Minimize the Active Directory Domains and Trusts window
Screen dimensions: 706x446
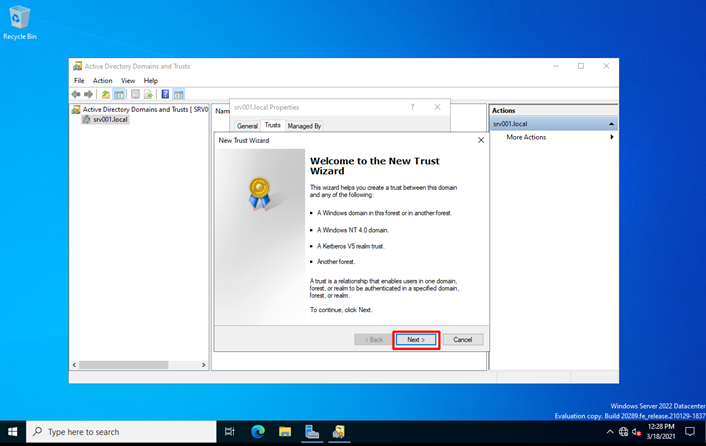[x=556, y=66]
